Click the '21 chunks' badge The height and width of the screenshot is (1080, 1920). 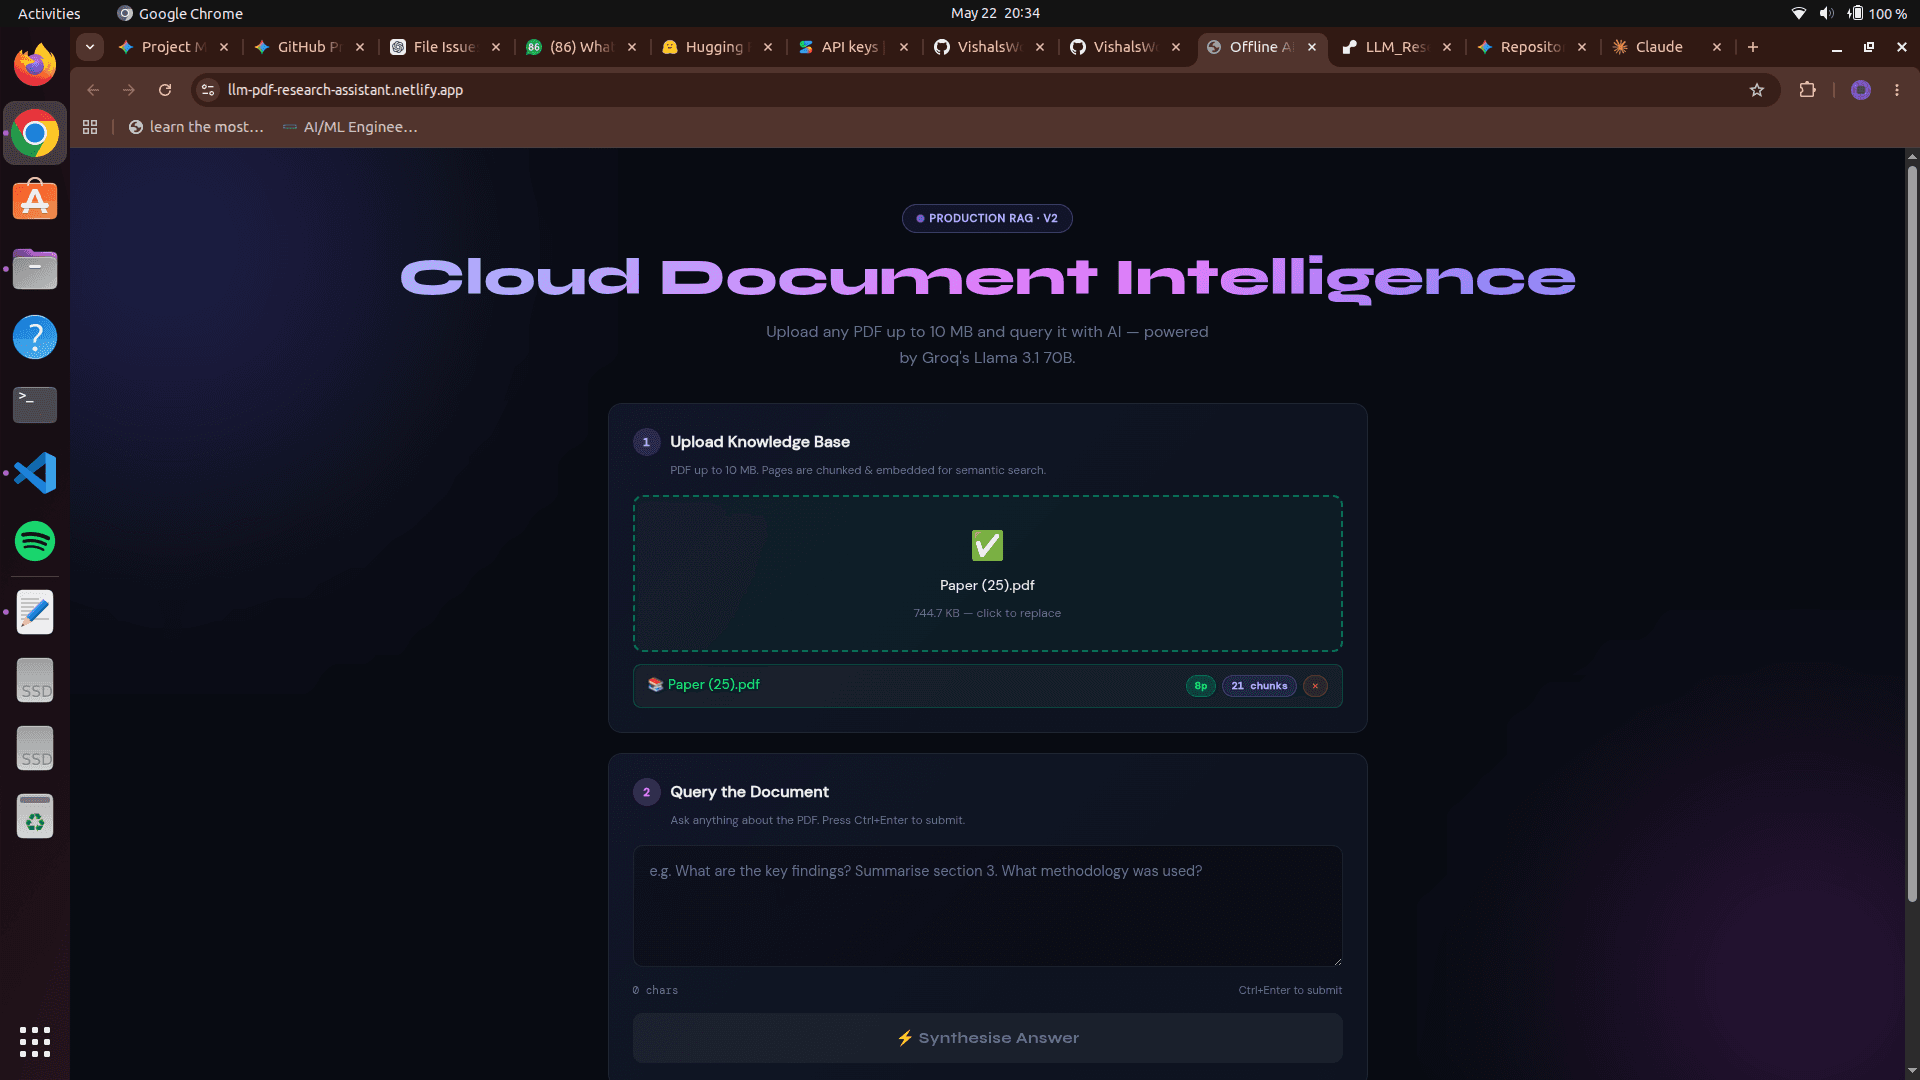[x=1259, y=686]
